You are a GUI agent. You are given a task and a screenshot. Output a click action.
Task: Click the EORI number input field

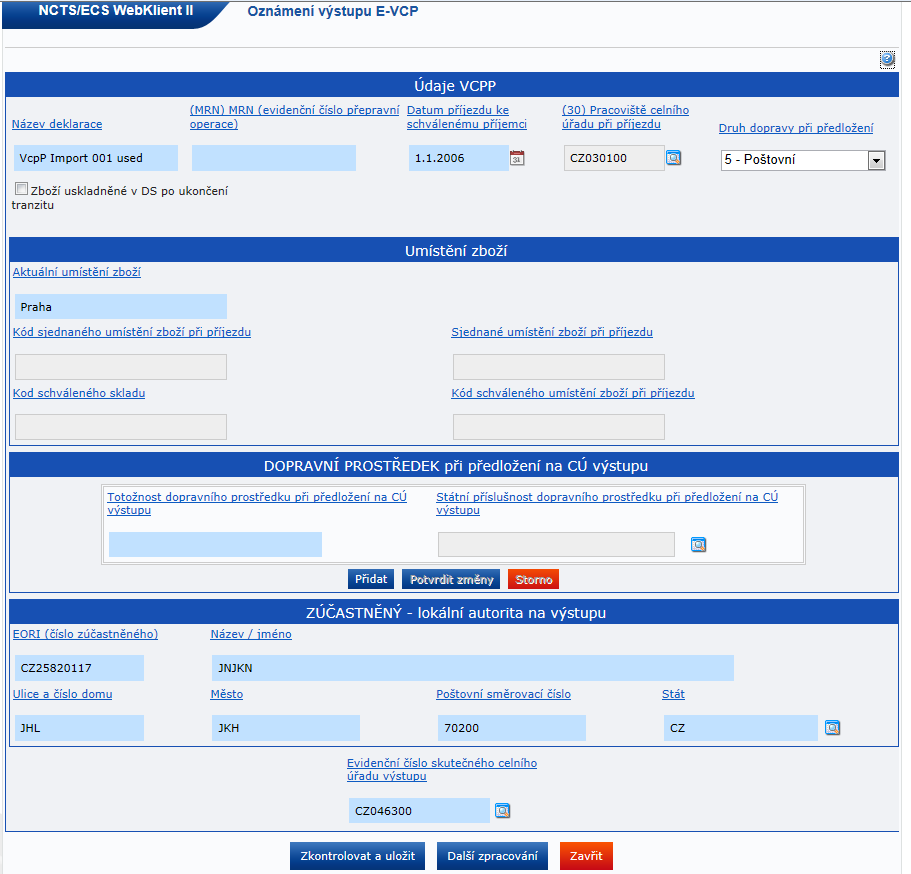click(x=80, y=668)
